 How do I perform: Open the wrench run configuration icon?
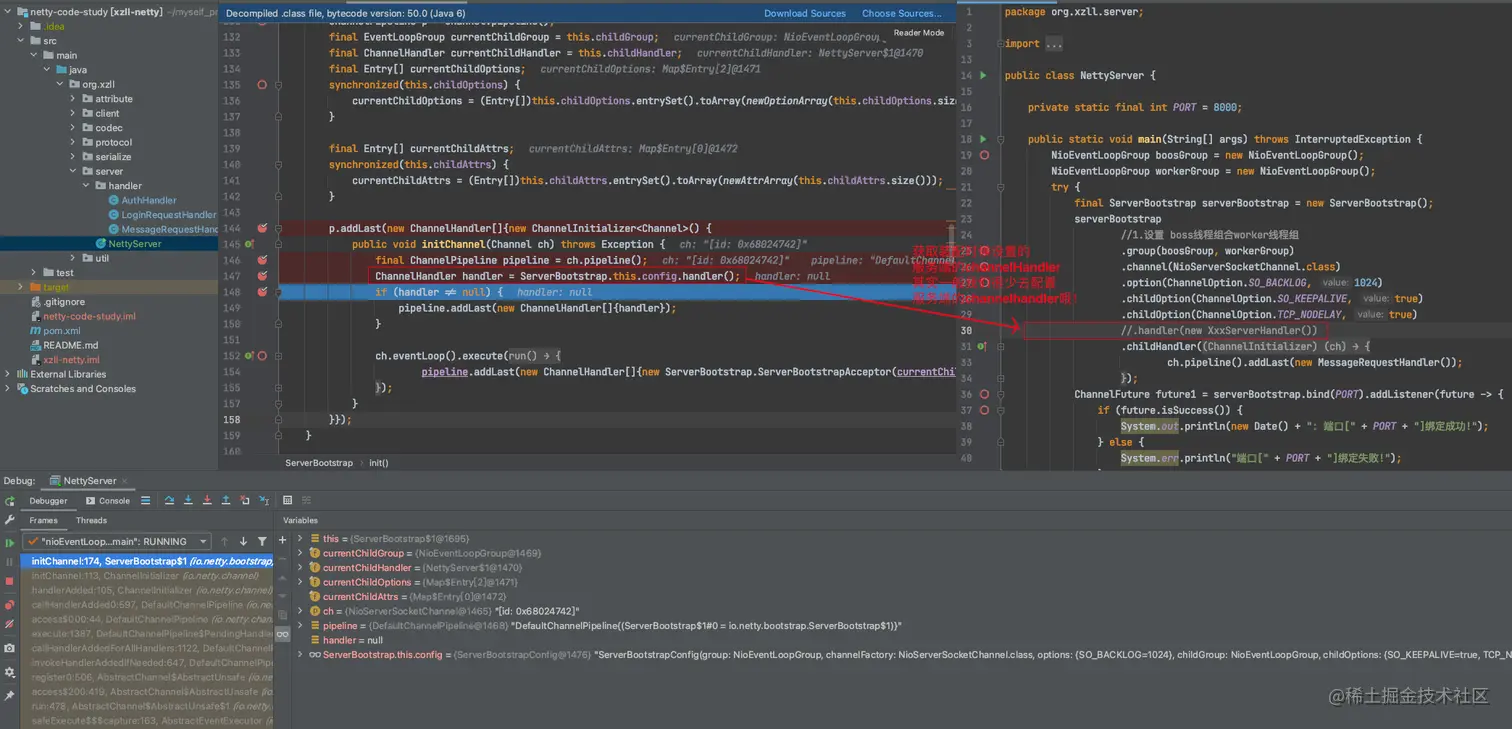point(9,520)
